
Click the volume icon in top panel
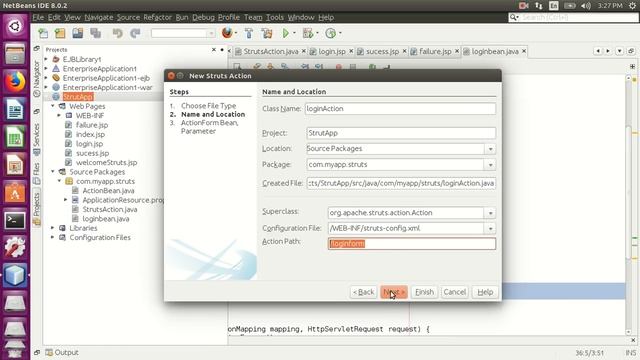[586, 6]
